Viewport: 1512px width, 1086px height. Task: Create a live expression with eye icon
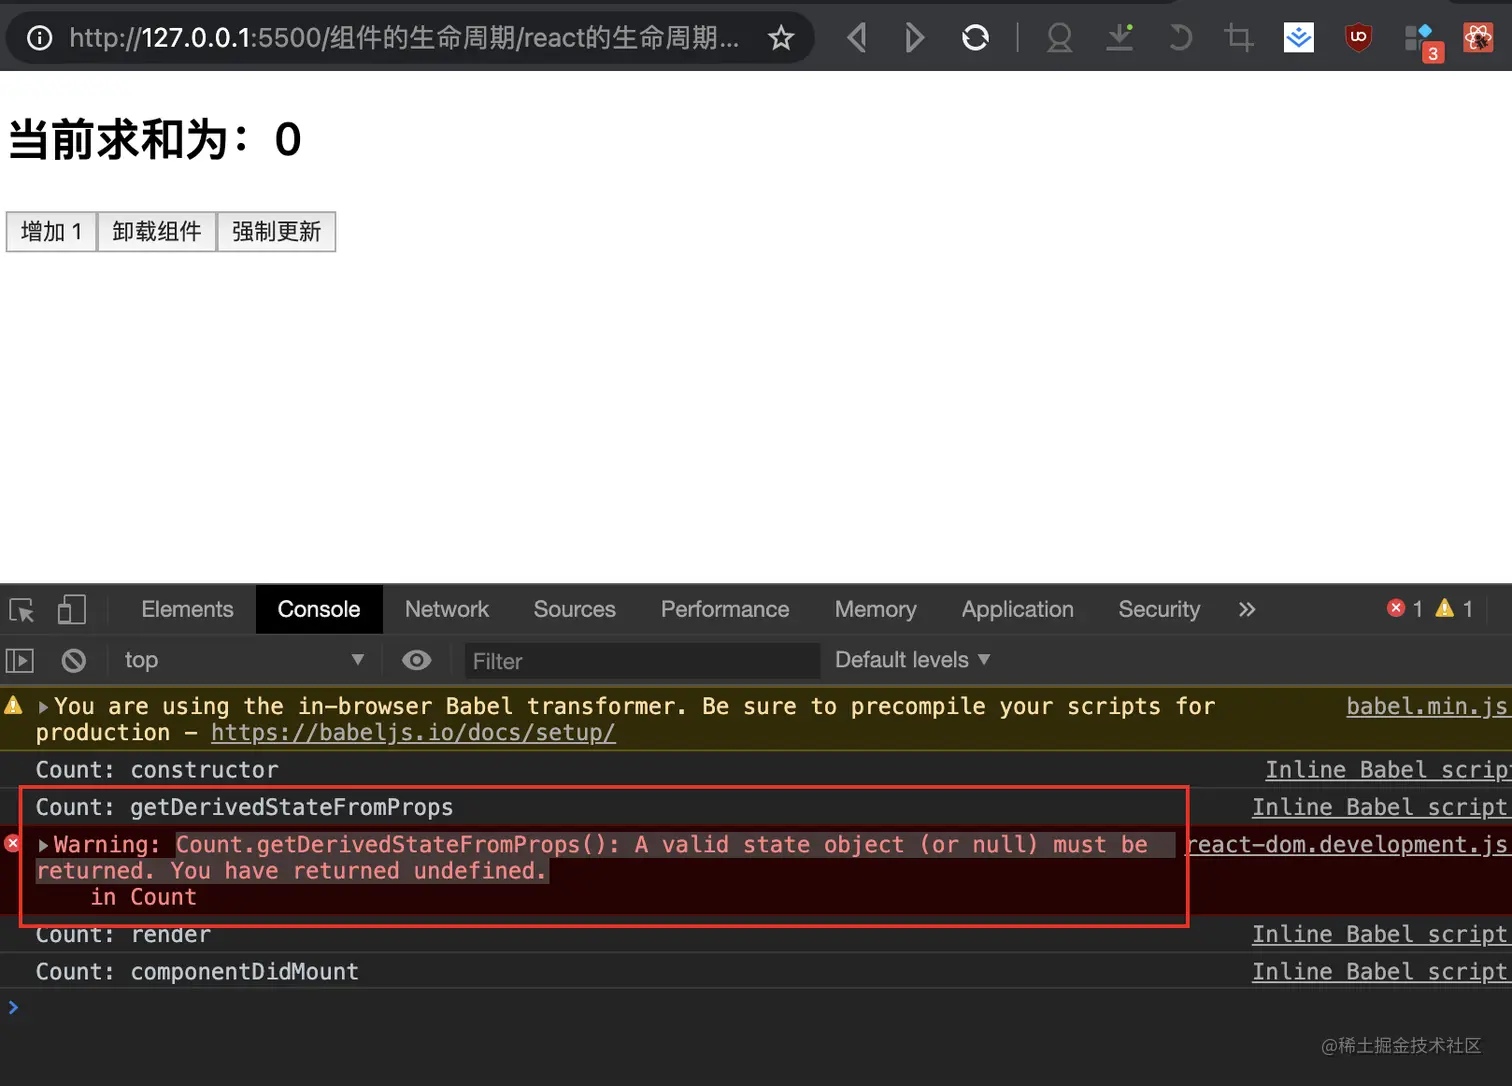(416, 660)
